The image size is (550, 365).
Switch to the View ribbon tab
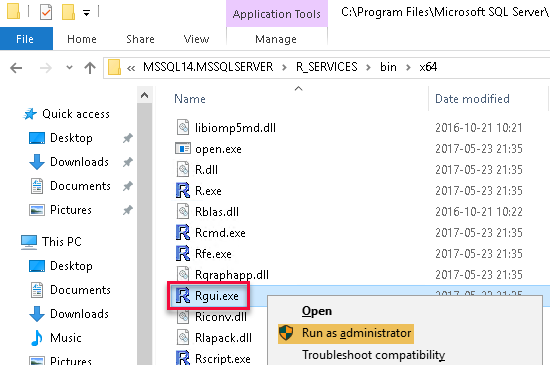(x=196, y=39)
